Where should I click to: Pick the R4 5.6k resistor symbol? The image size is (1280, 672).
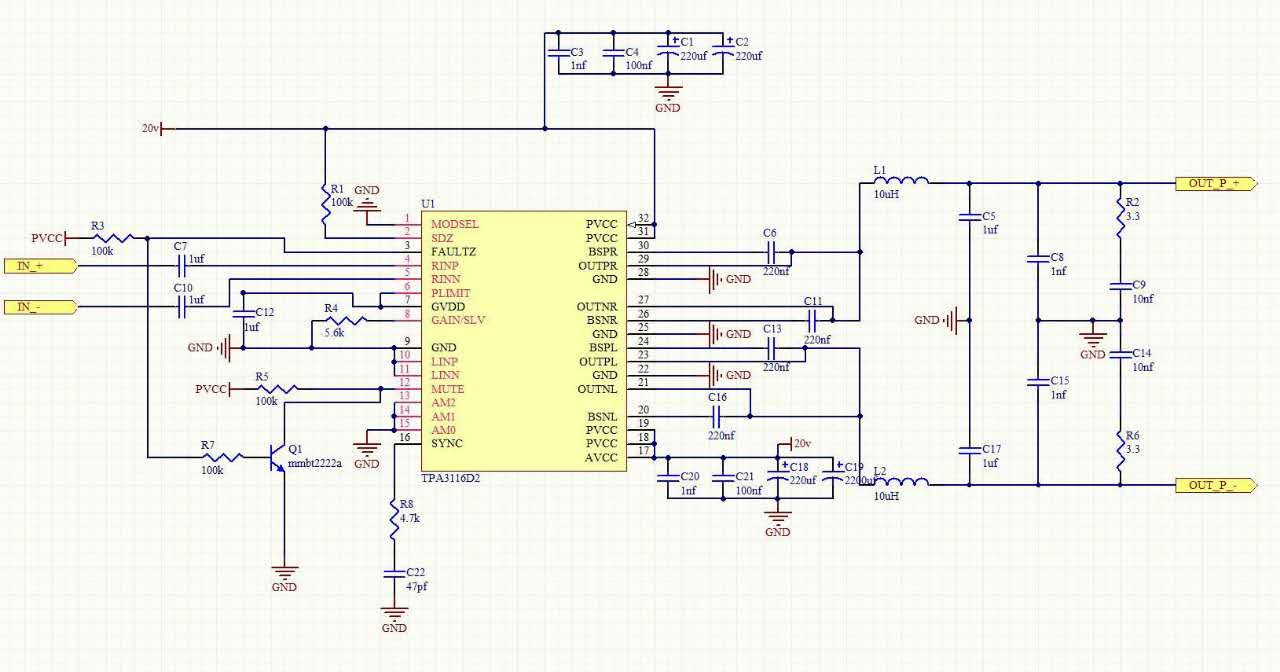click(346, 320)
